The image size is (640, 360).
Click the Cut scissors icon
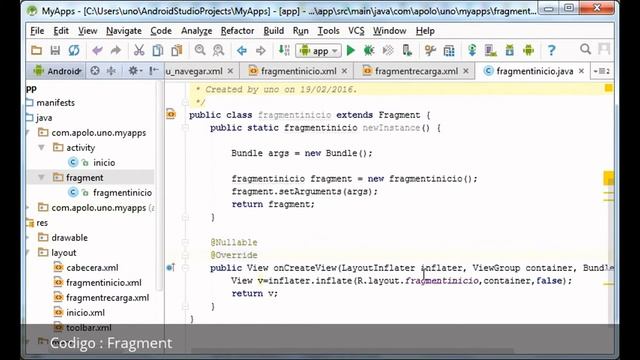(x=139, y=50)
